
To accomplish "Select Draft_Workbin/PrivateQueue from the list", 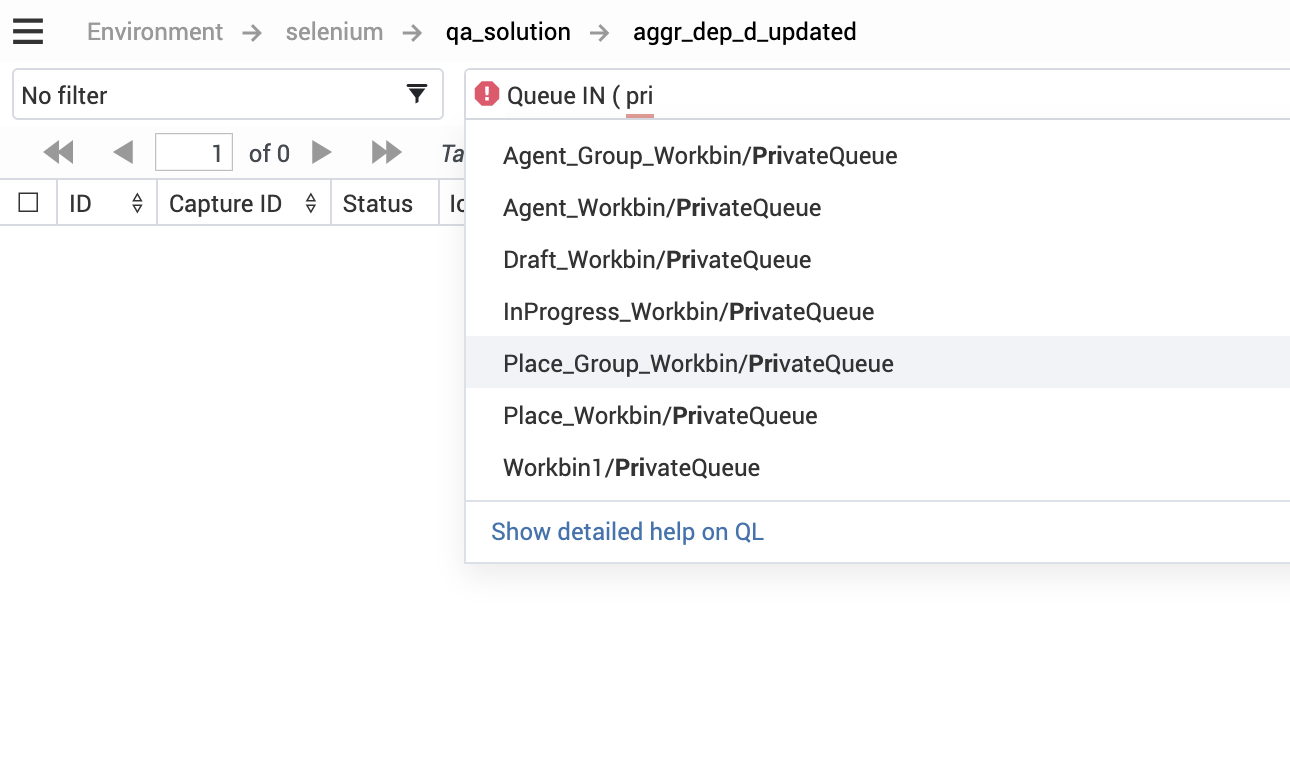I will [x=657, y=260].
